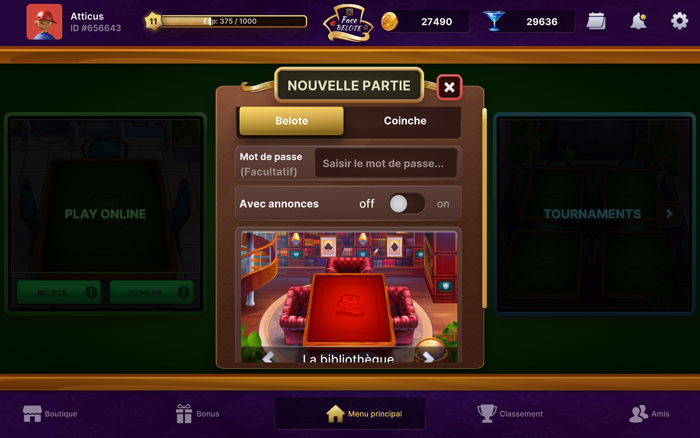Open Boutique shop icon

[x=32, y=414]
